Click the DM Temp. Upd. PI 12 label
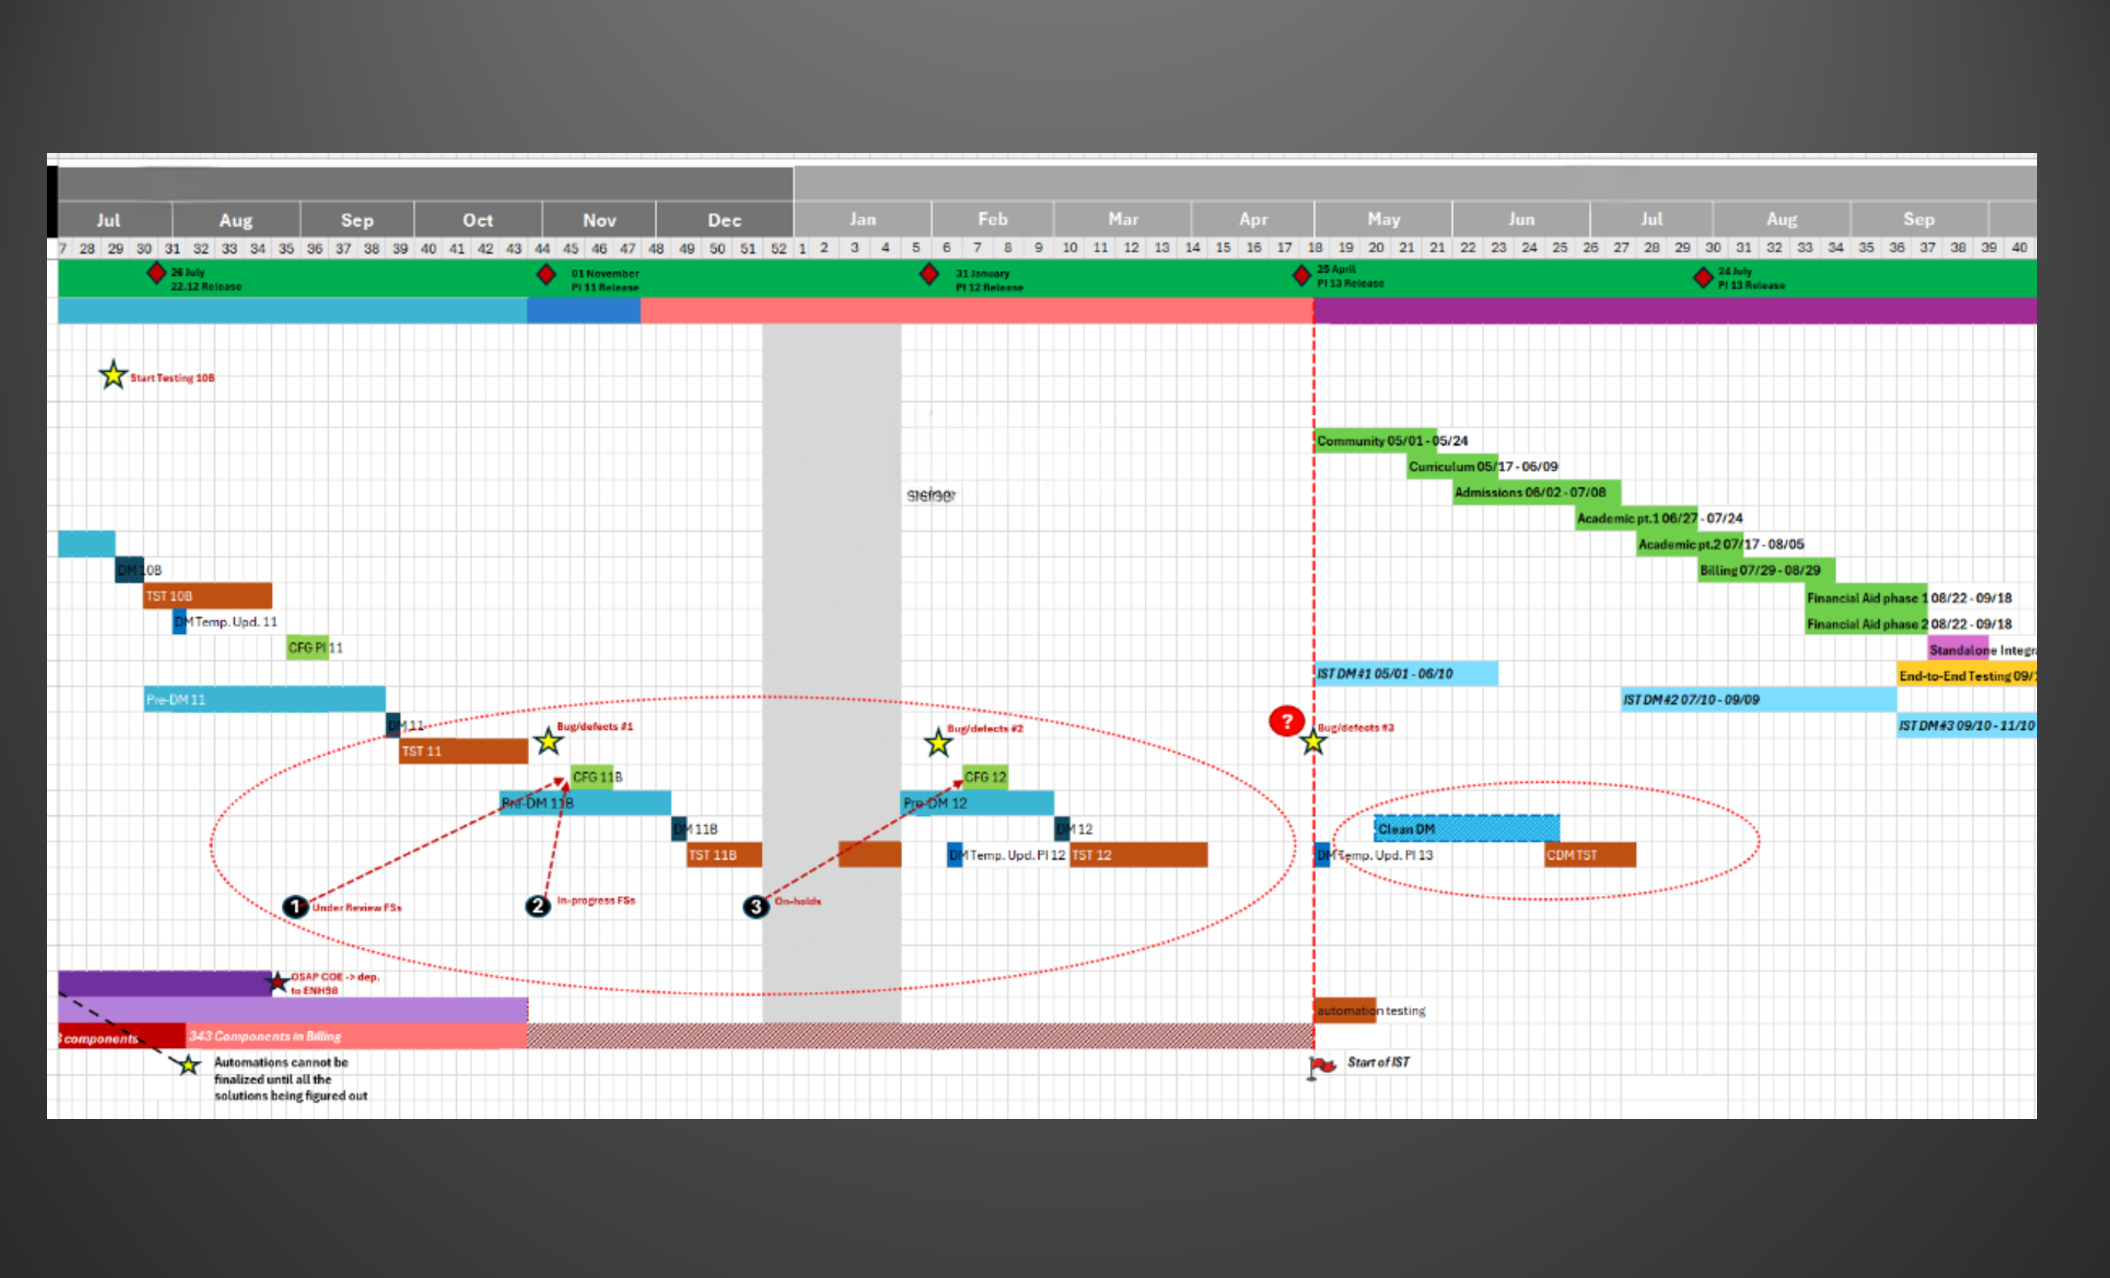The width and height of the screenshot is (2110, 1278). 1007,855
